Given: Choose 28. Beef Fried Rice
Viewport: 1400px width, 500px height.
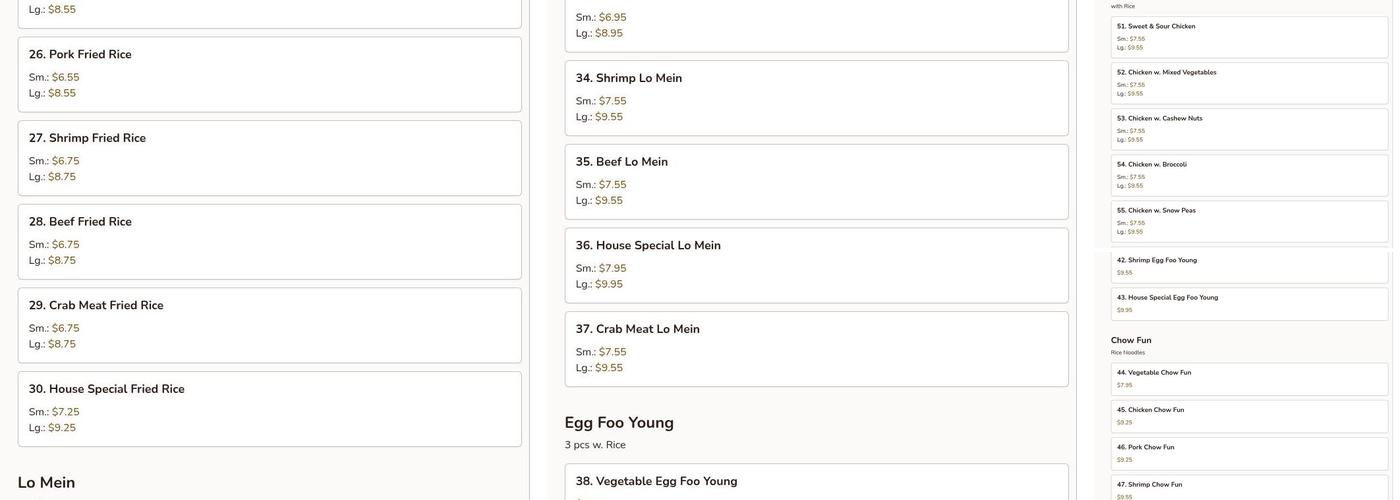Looking at the screenshot, I should coord(269,242).
